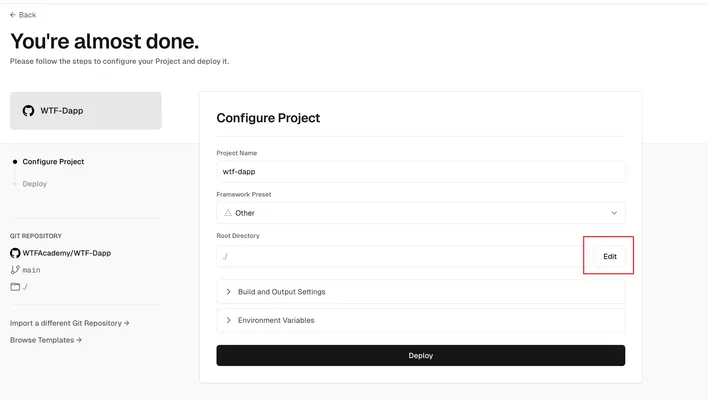
Task: Expand Build and Output Settings section
Action: (421, 292)
